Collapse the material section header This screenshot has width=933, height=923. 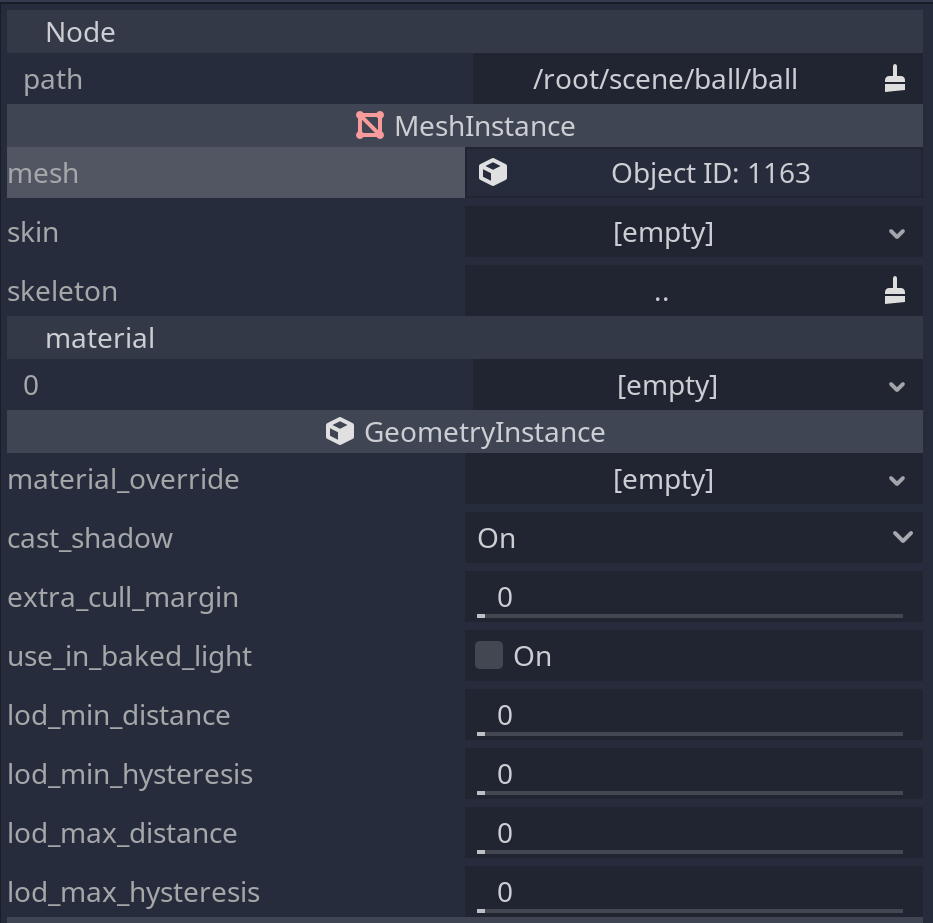pos(100,337)
